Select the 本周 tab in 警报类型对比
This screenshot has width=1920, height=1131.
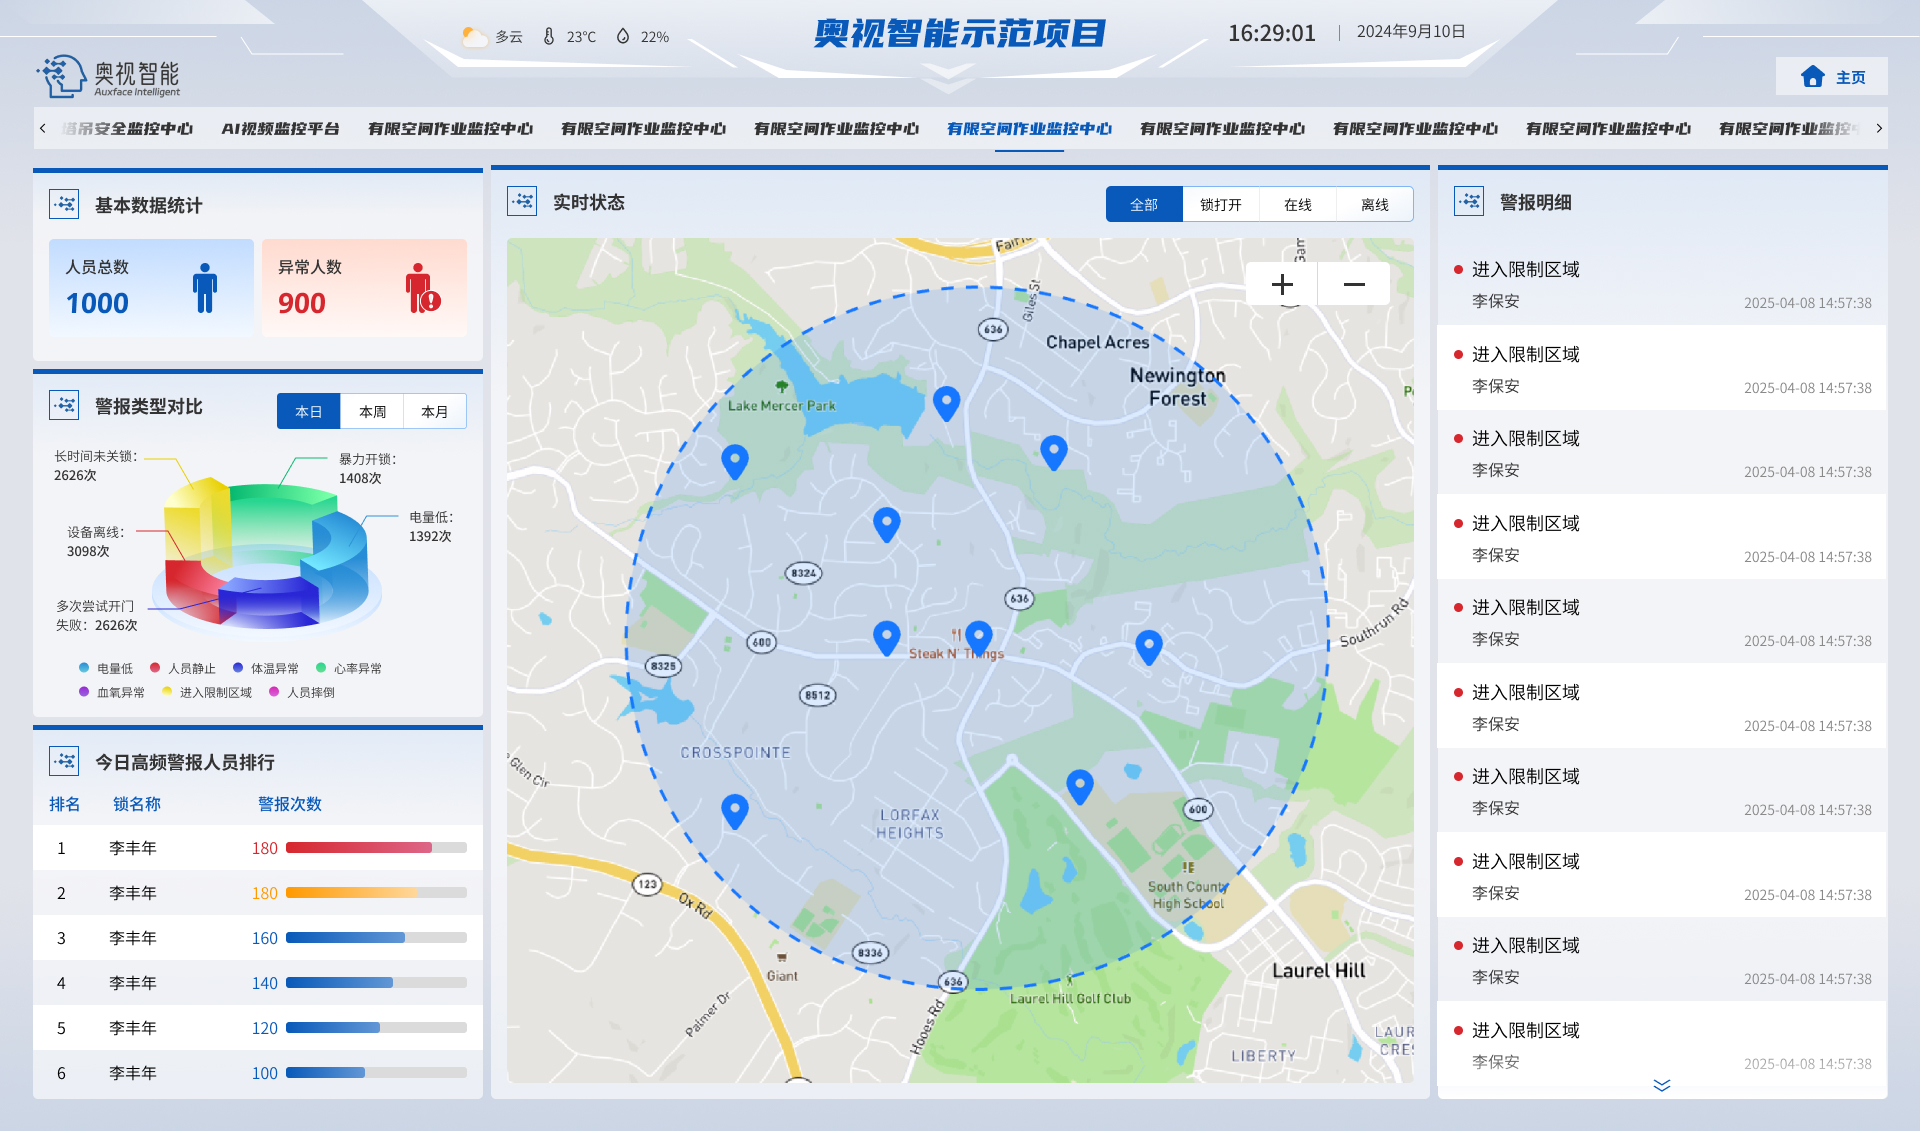coord(371,411)
